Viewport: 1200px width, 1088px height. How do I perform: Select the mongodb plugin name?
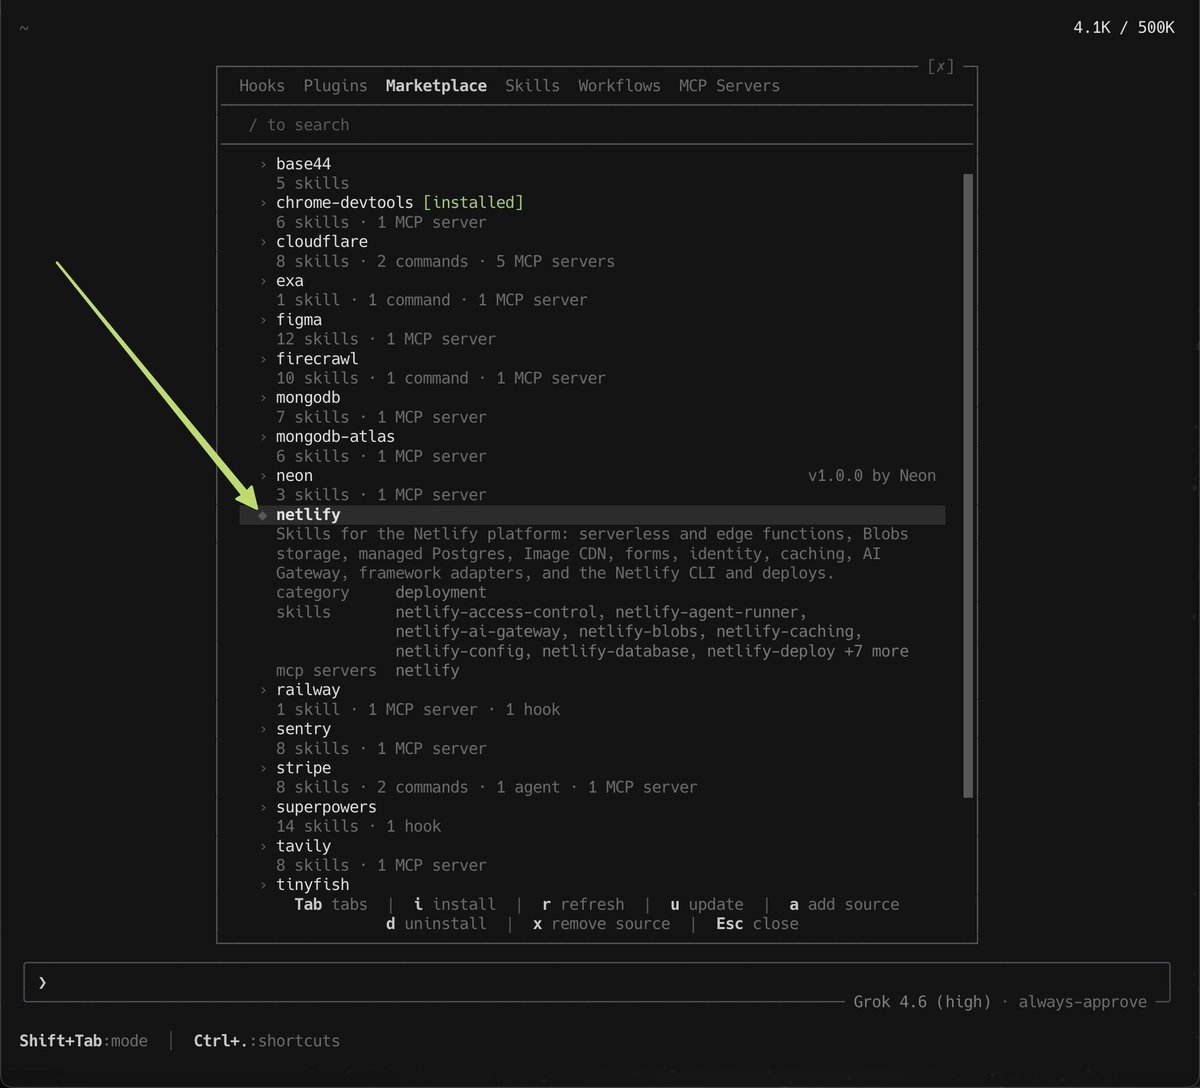coord(308,398)
